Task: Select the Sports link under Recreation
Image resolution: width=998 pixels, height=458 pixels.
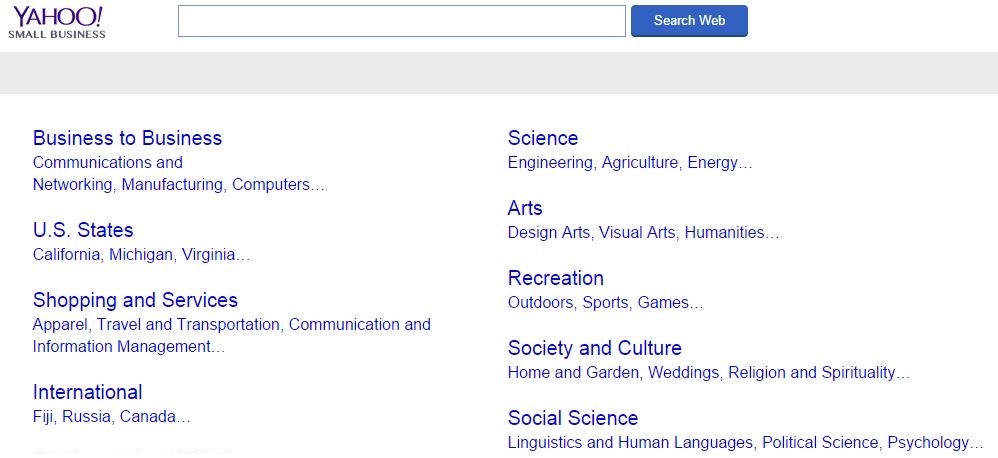Action: pos(605,303)
